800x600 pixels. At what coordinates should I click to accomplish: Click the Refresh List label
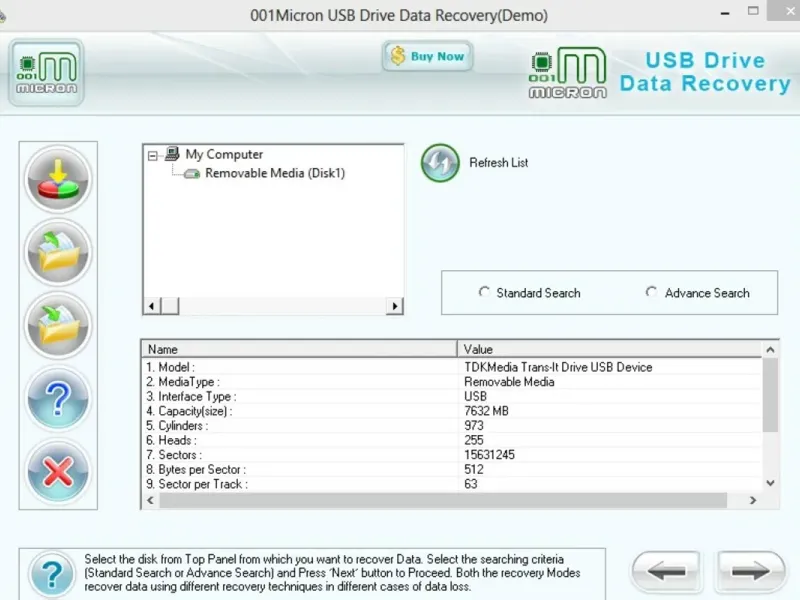(498, 163)
